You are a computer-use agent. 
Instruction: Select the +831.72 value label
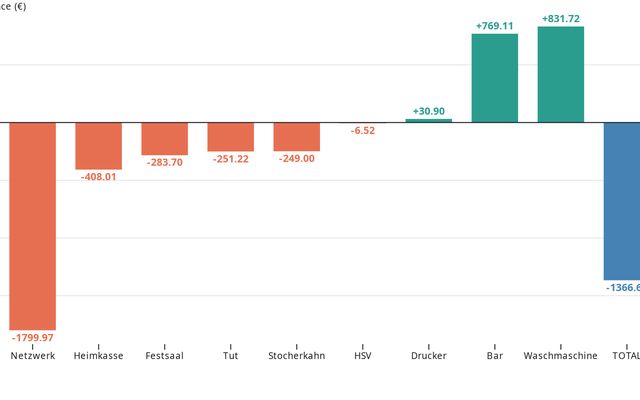pyautogui.click(x=560, y=18)
